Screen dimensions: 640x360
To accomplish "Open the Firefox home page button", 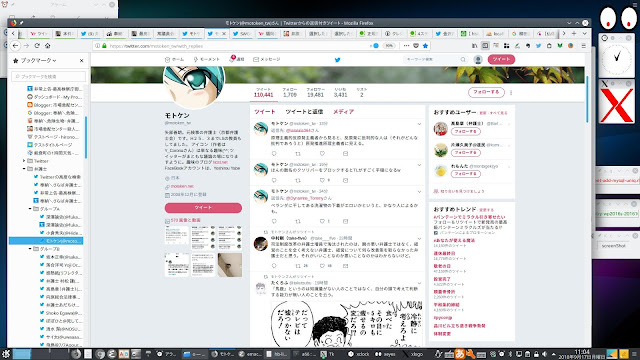I will tap(48, 46).
